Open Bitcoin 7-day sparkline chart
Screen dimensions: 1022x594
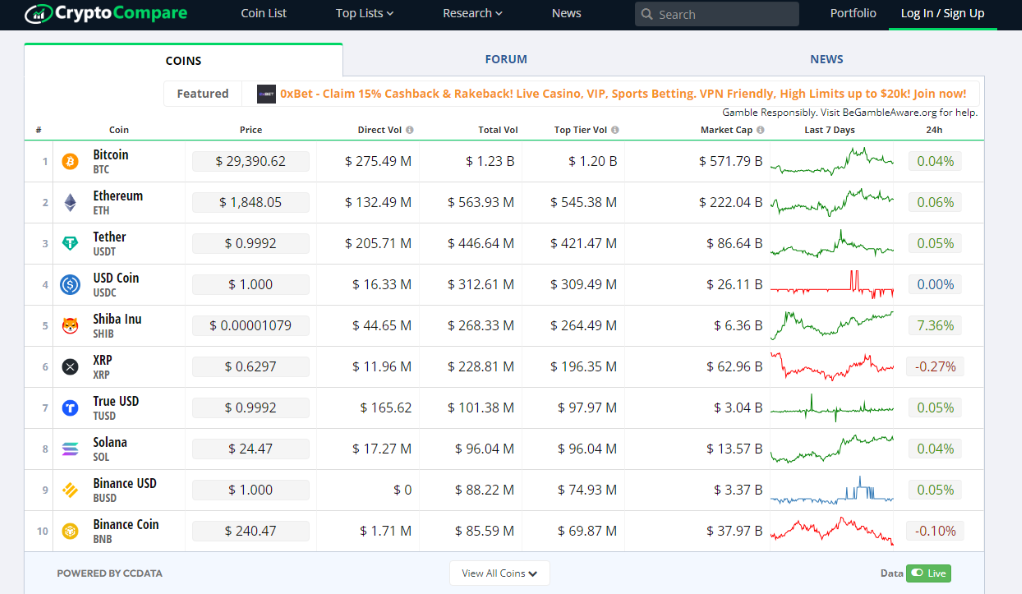(832, 161)
